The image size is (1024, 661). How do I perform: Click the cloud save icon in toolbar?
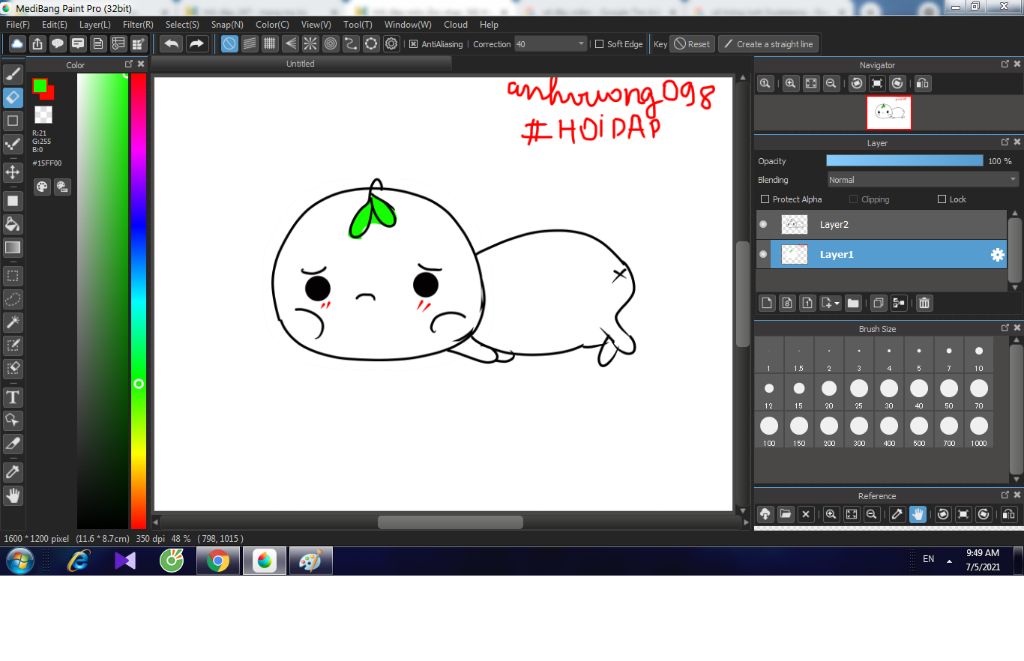point(17,44)
